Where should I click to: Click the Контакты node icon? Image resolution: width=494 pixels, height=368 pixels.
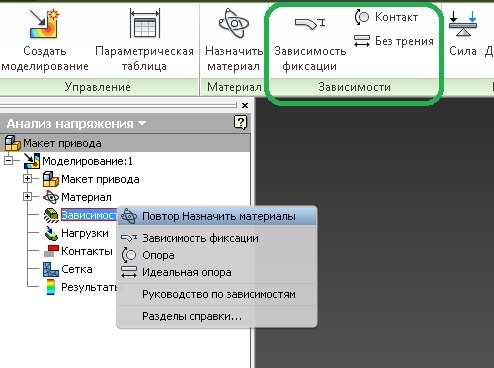click(51, 251)
